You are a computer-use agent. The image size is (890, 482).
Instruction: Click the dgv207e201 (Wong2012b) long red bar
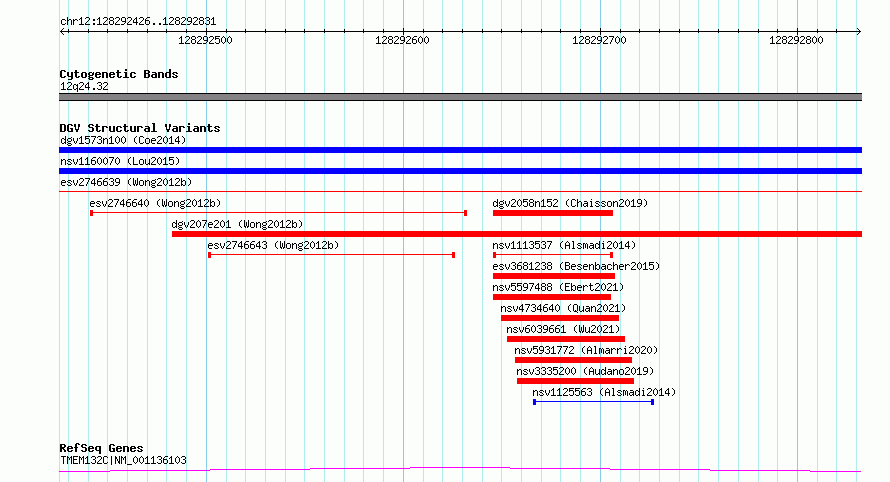516,234
